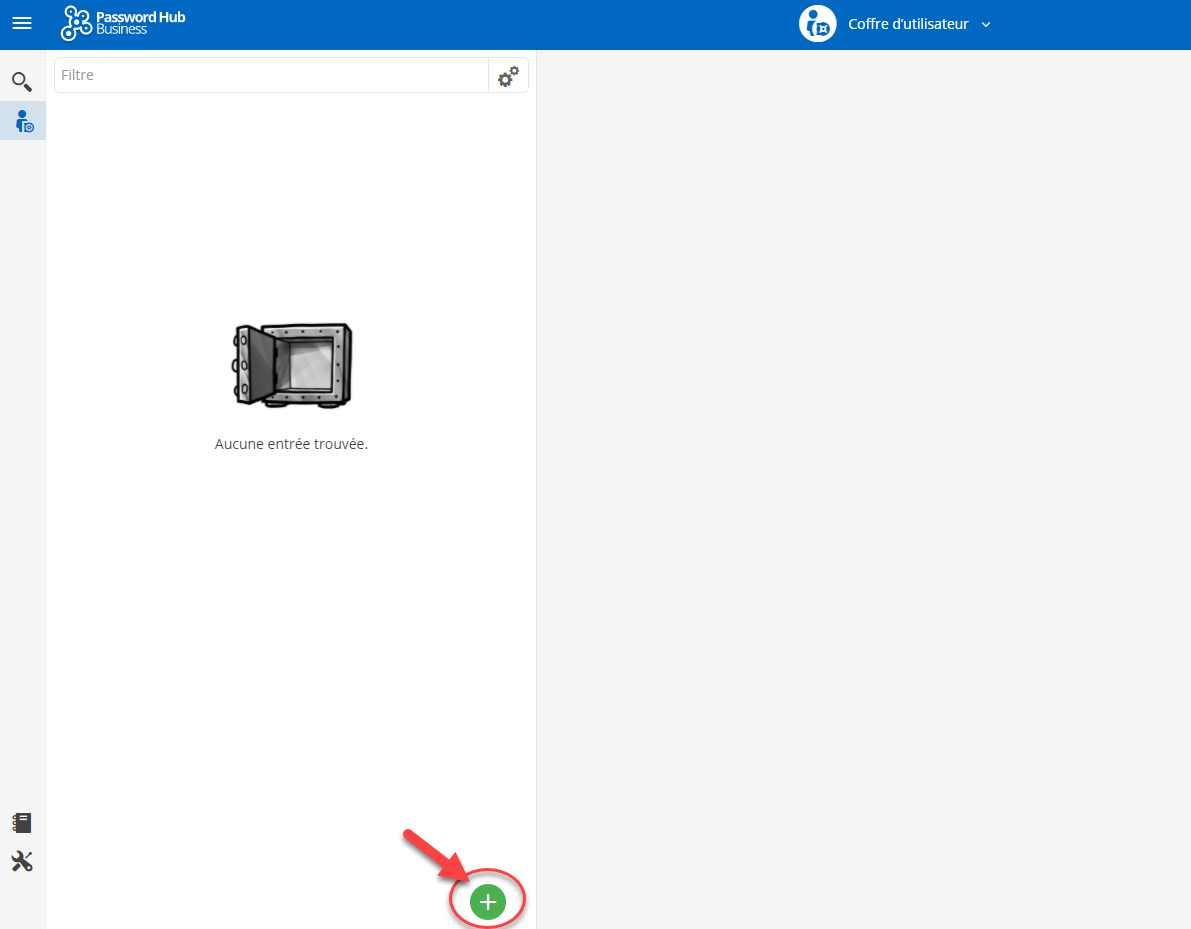Image resolution: width=1191 pixels, height=929 pixels.
Task: Open filter settings gears icon
Action: tap(508, 76)
